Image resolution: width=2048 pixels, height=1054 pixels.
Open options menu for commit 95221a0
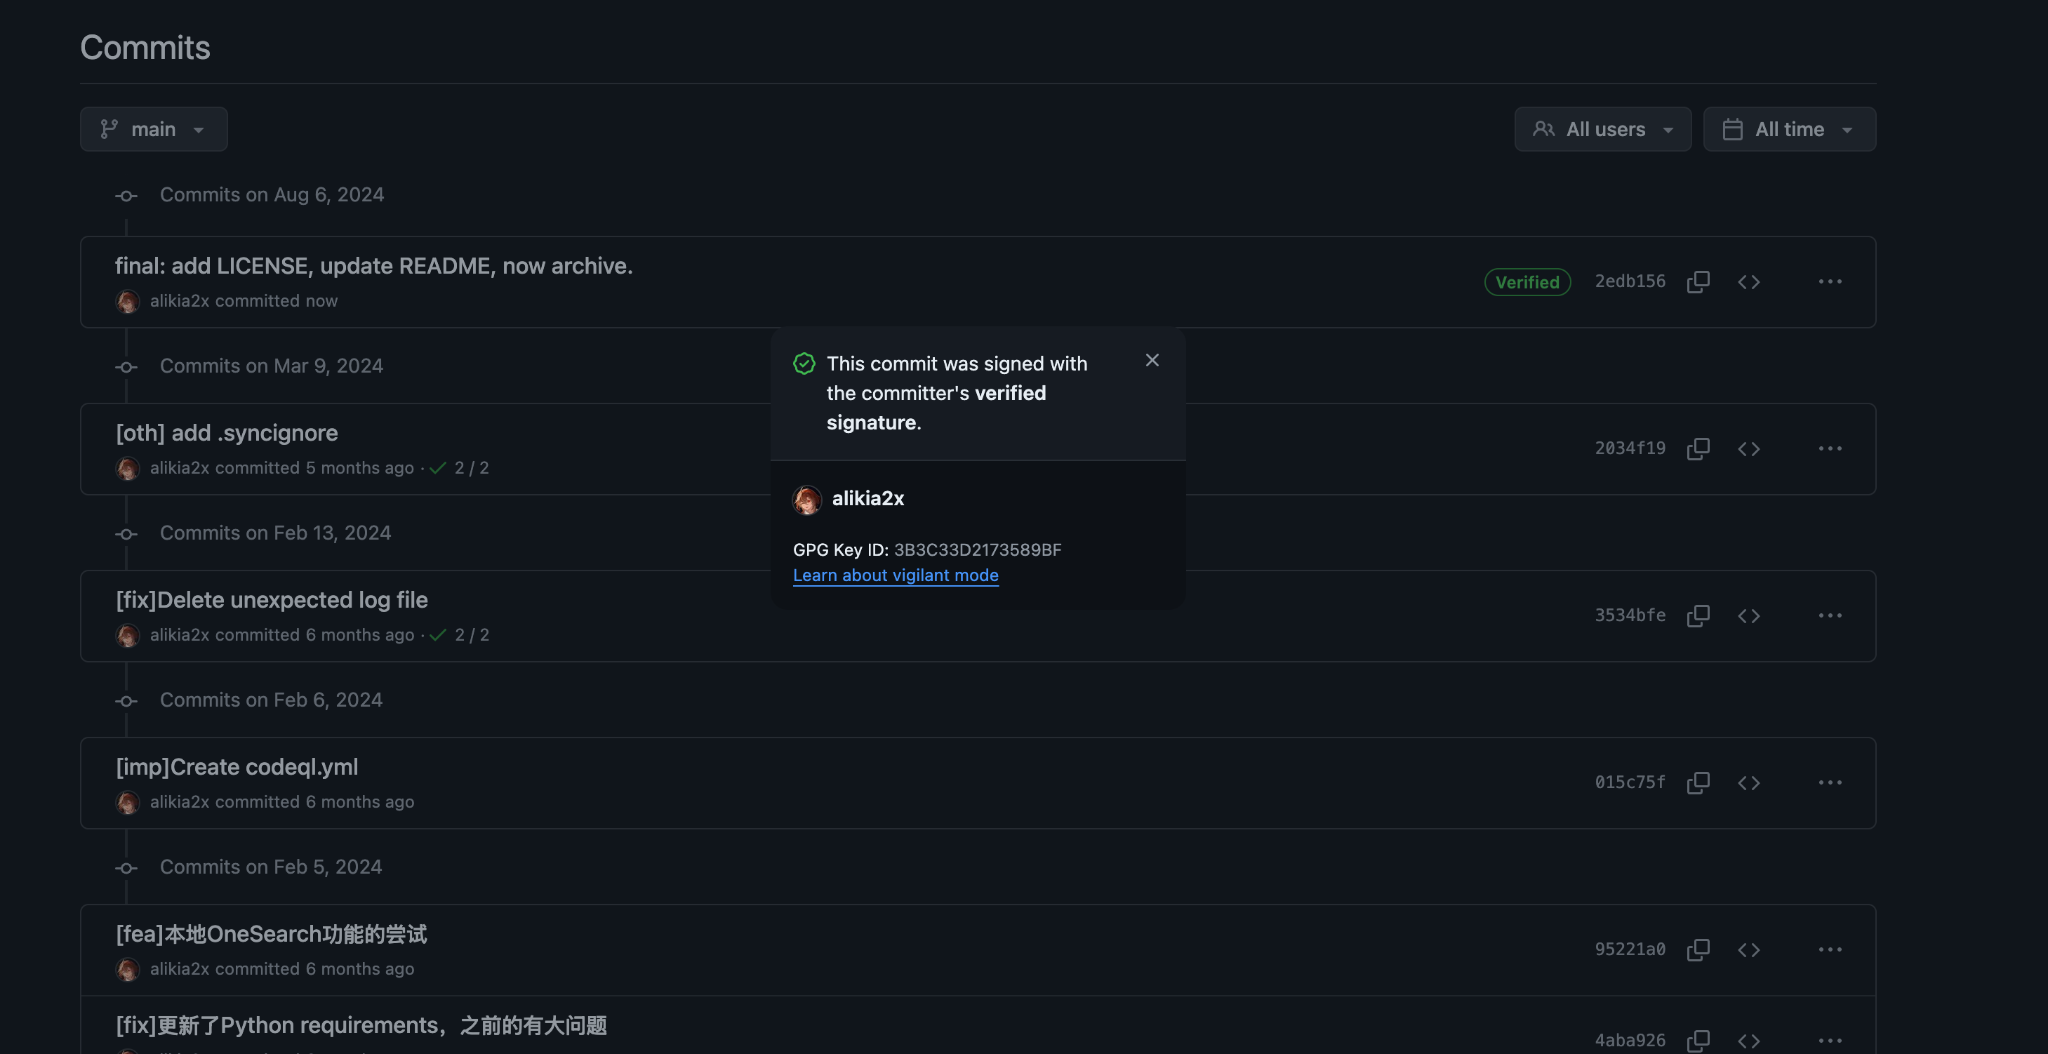(x=1830, y=949)
